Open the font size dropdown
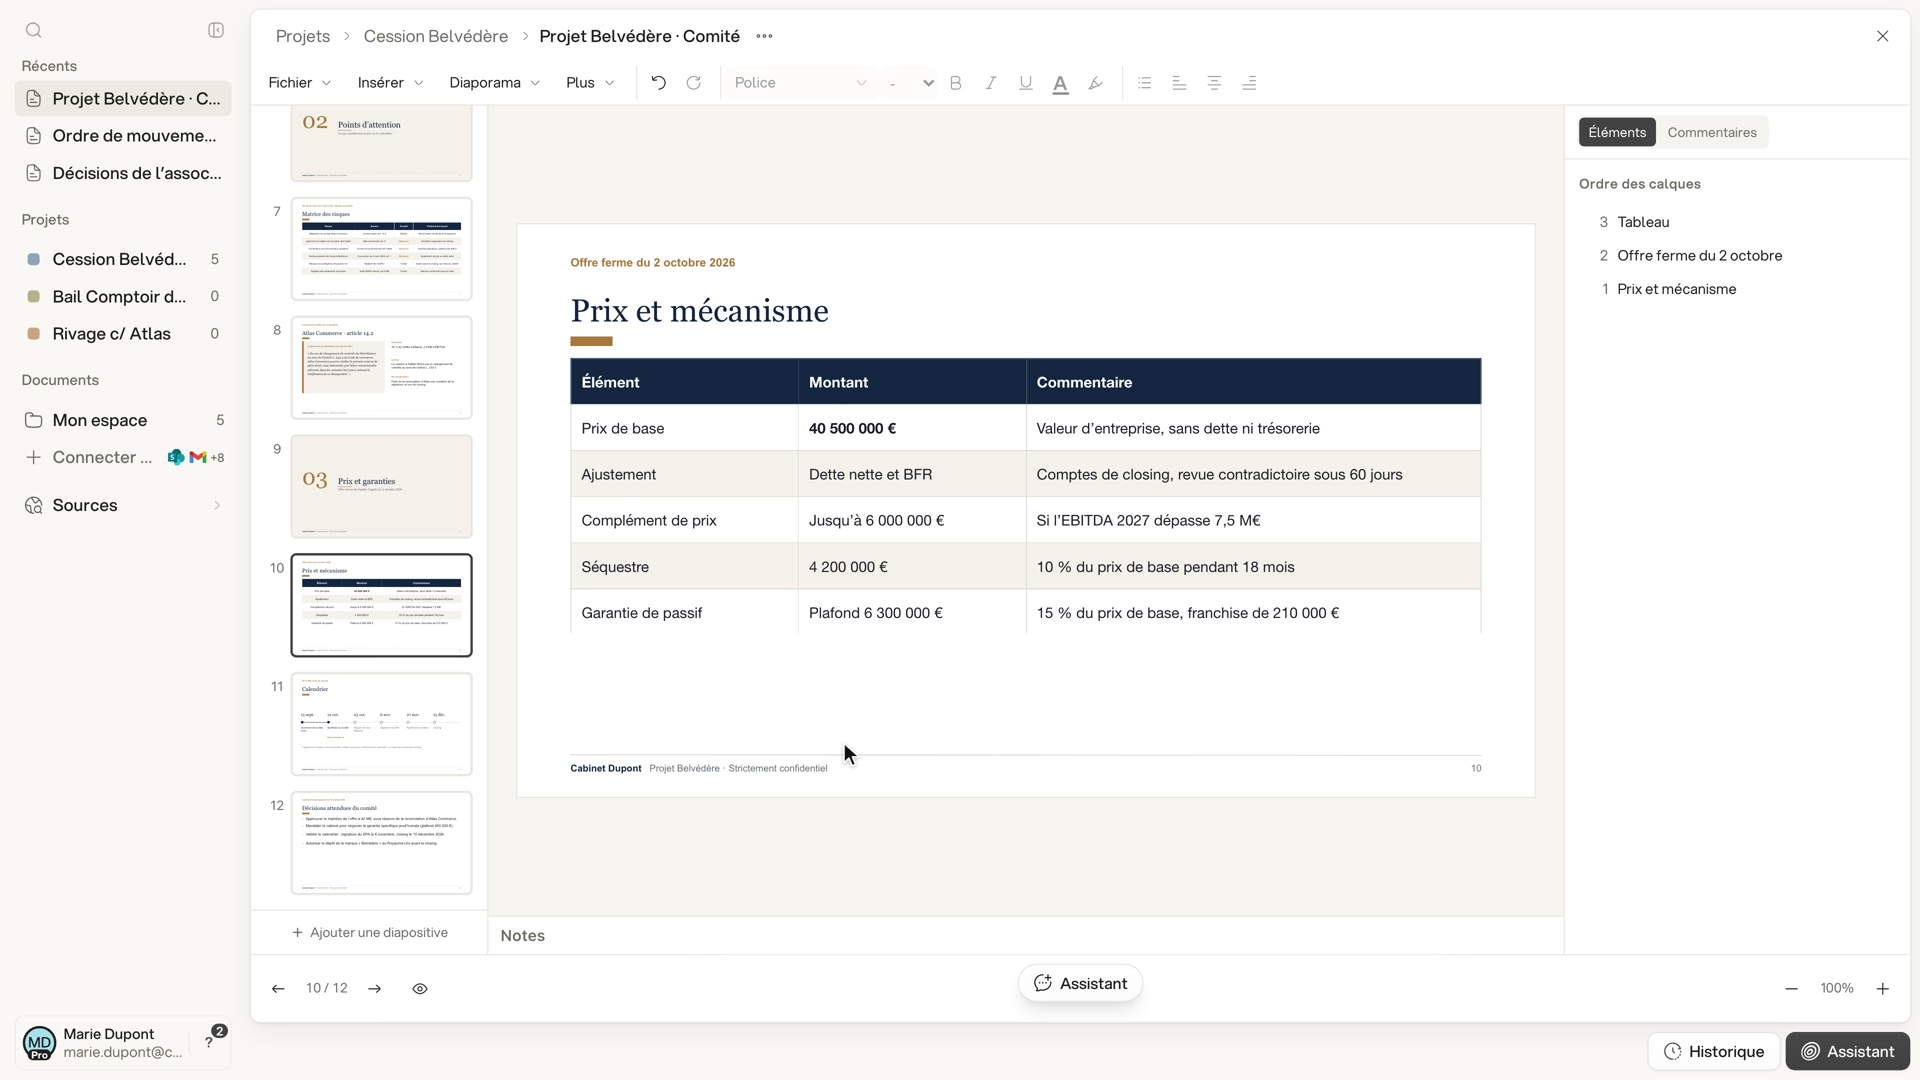The image size is (1920, 1080). (910, 83)
